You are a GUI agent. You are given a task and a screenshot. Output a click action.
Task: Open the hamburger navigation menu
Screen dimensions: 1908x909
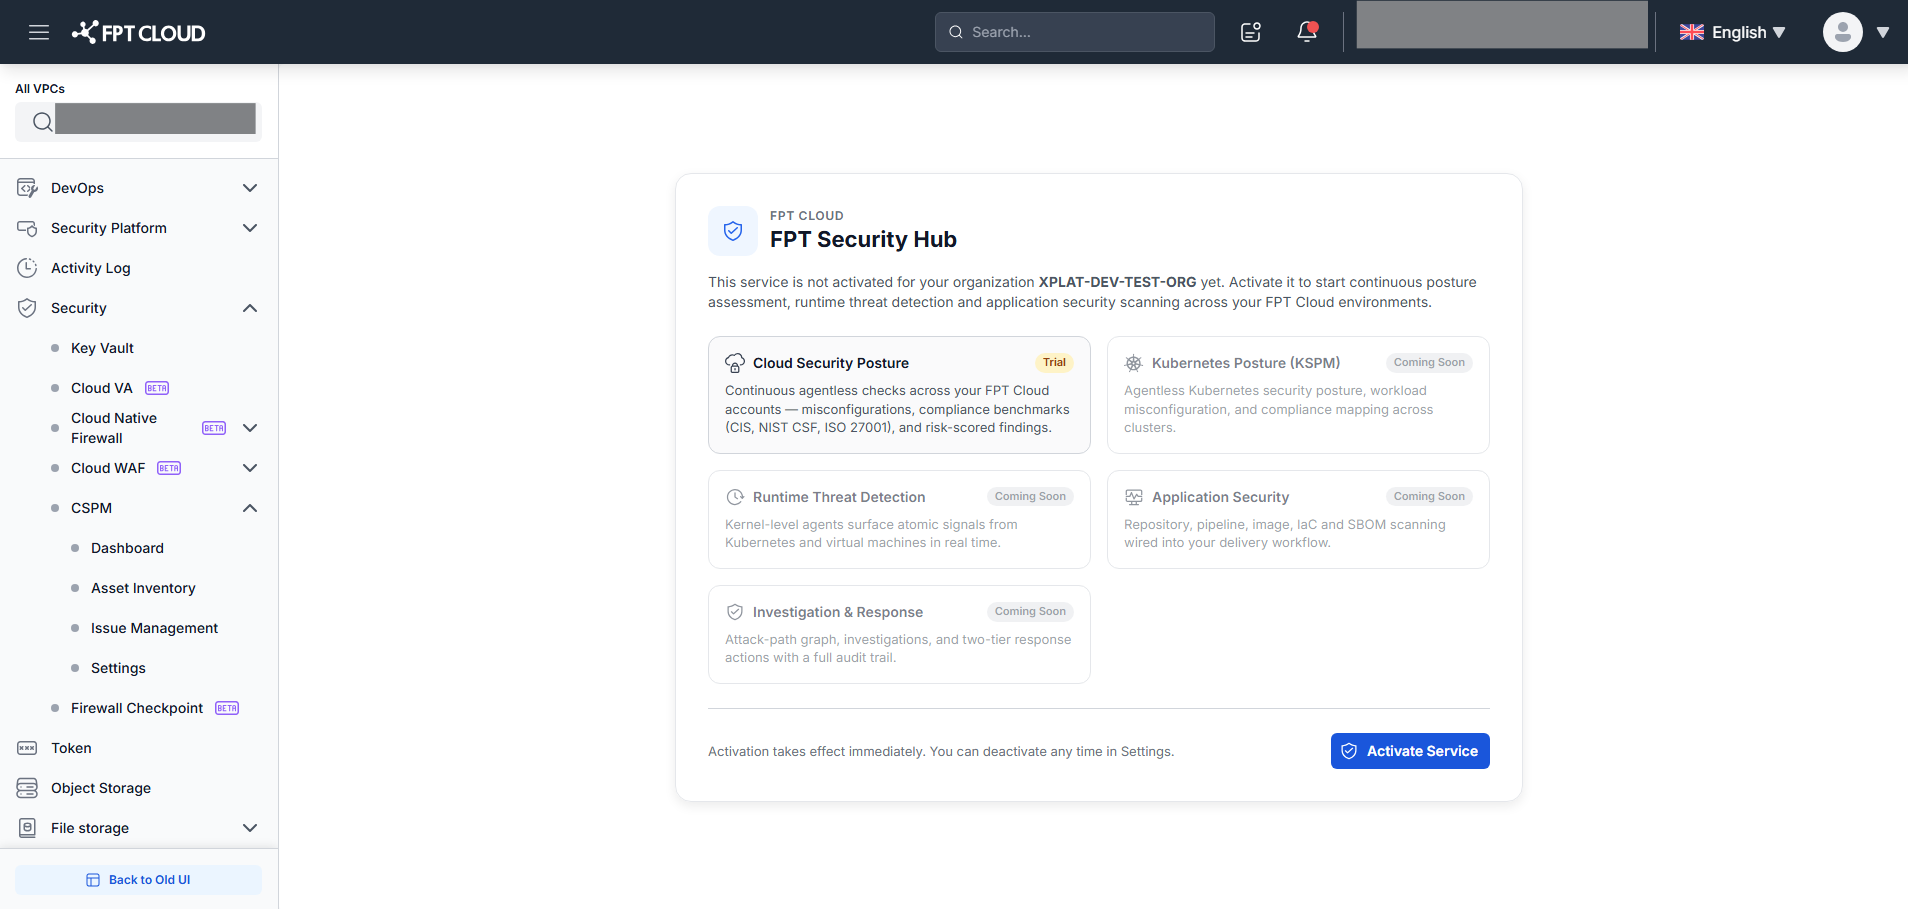(x=39, y=32)
